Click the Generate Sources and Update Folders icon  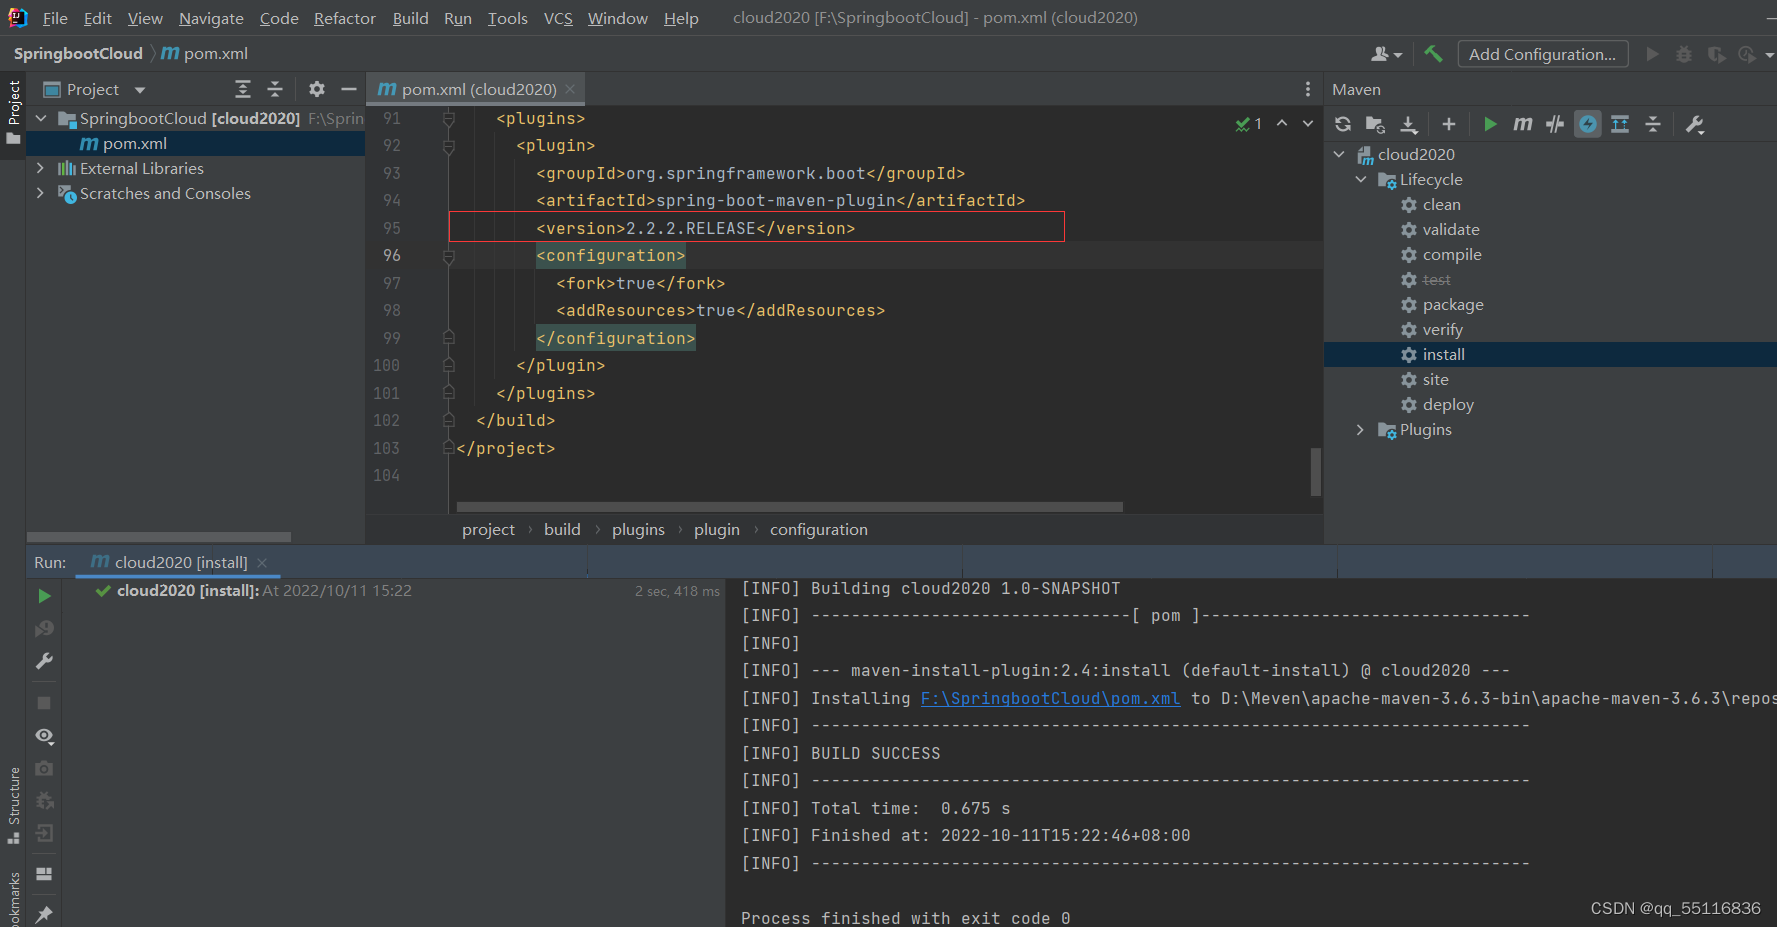1375,124
